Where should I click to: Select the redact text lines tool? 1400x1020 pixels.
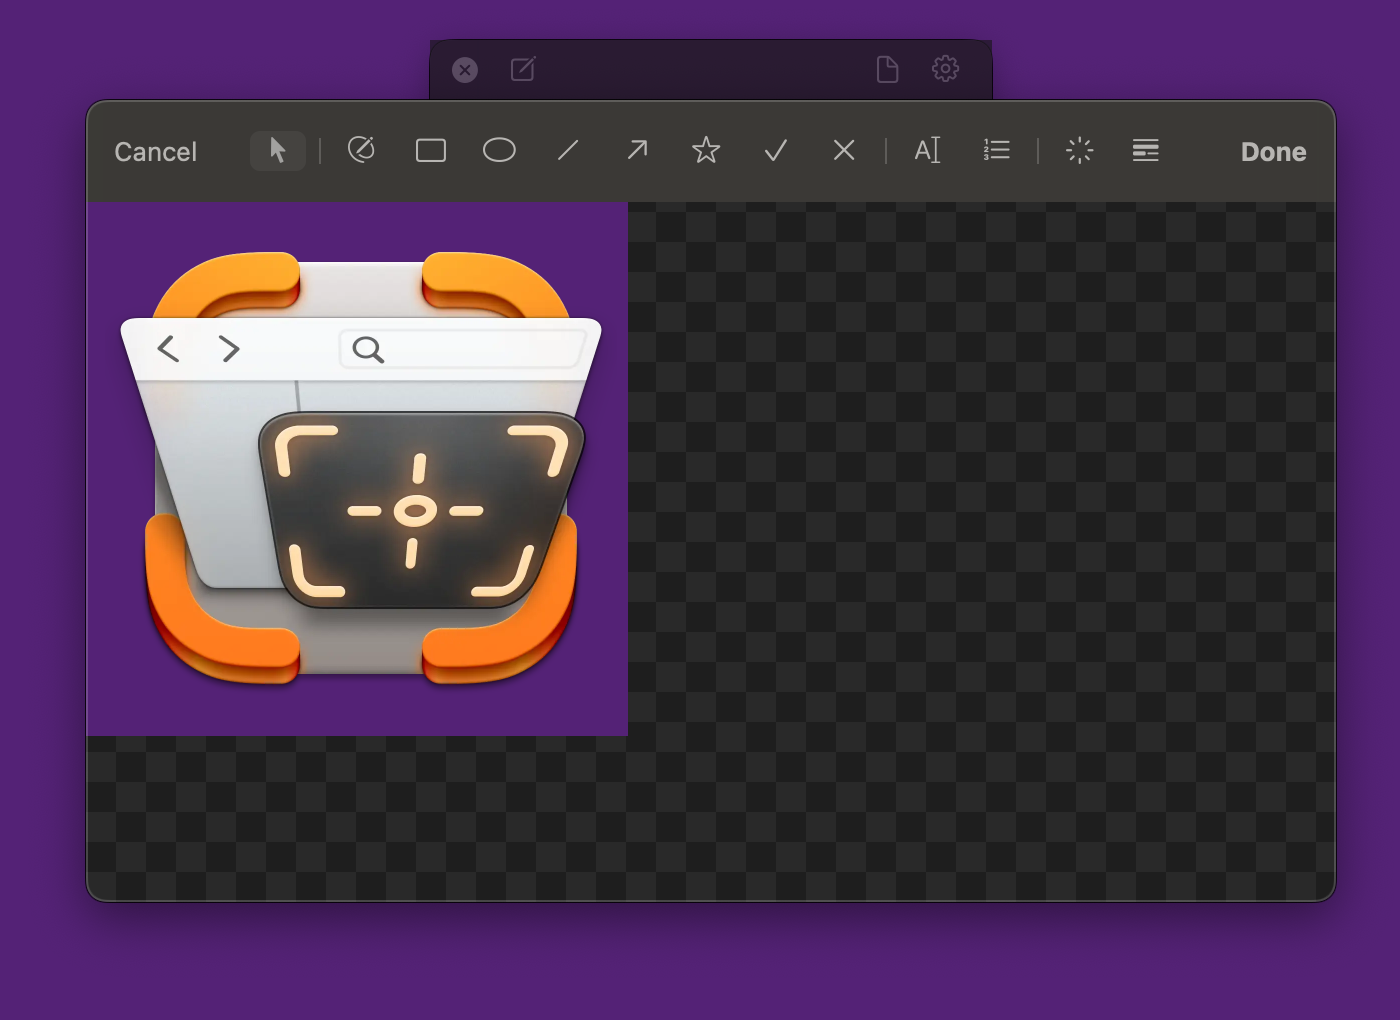click(1146, 151)
